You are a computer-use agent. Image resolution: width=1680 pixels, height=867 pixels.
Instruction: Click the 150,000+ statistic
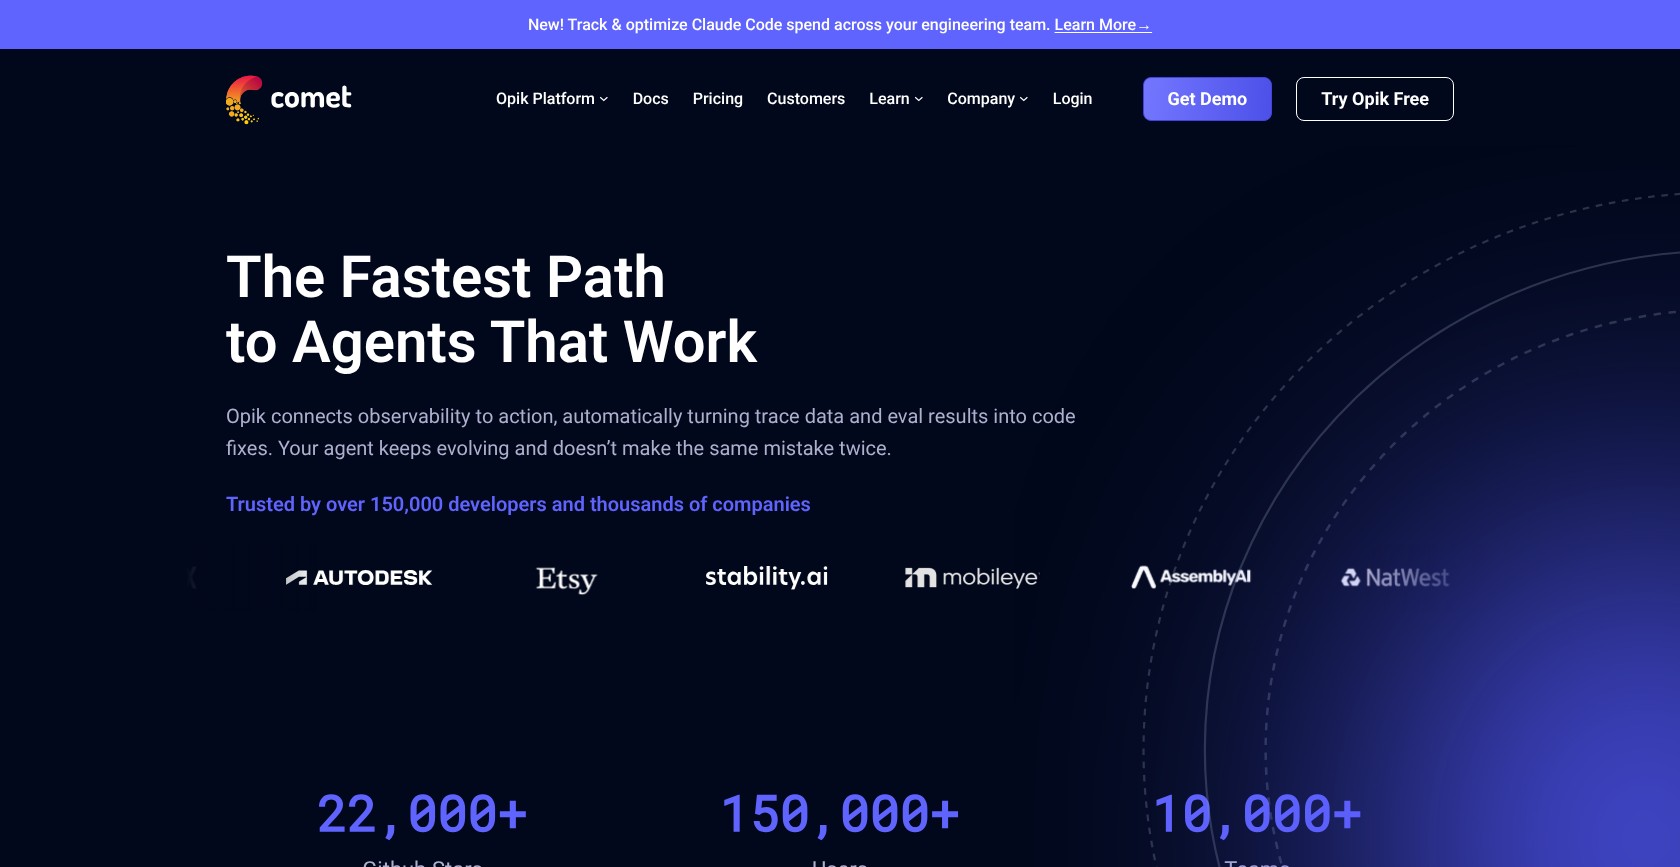pos(840,814)
